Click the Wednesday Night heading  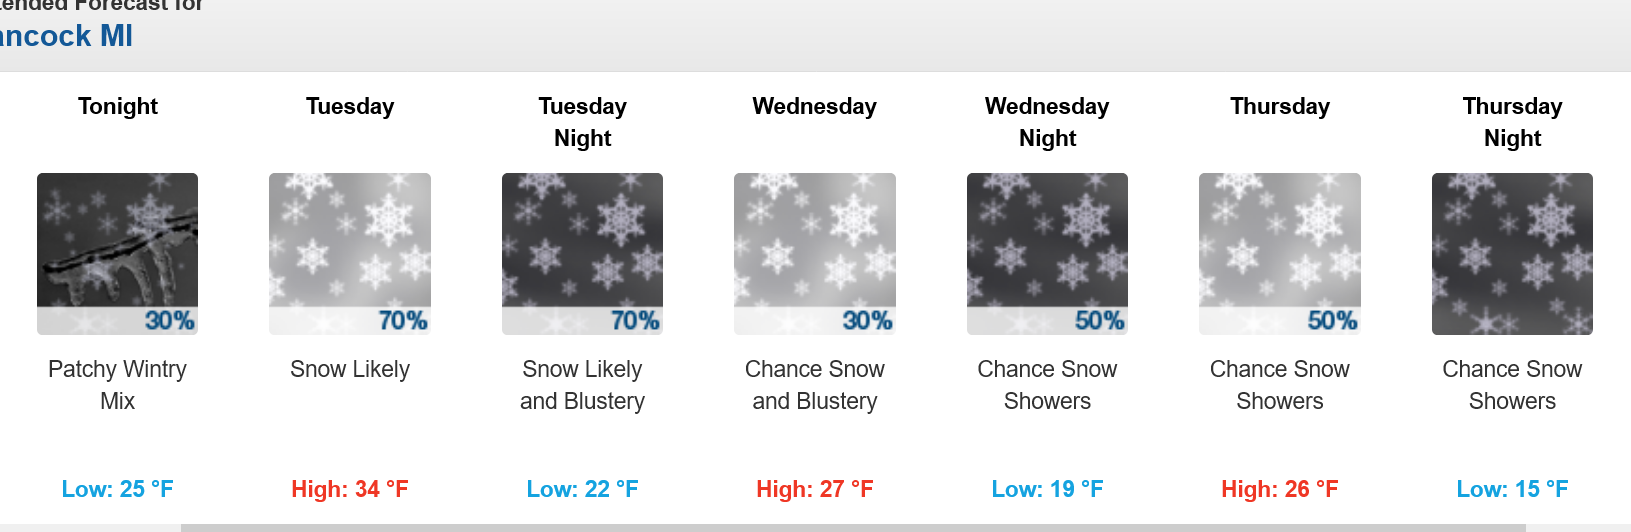[1047, 122]
